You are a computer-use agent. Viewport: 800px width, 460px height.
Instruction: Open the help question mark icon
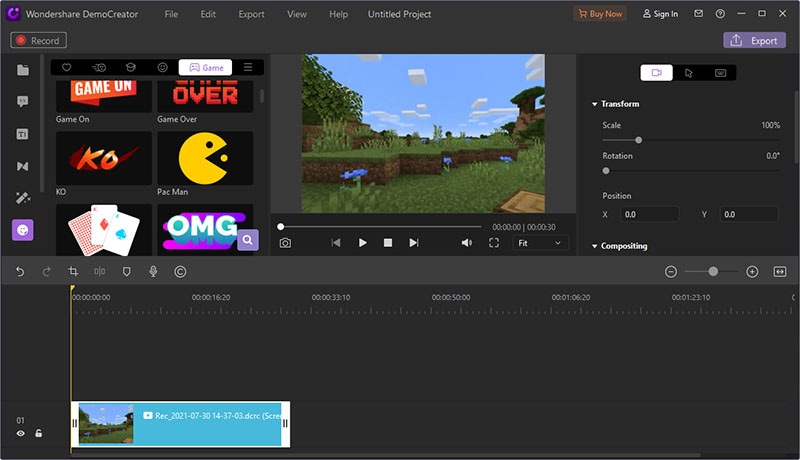click(x=720, y=14)
